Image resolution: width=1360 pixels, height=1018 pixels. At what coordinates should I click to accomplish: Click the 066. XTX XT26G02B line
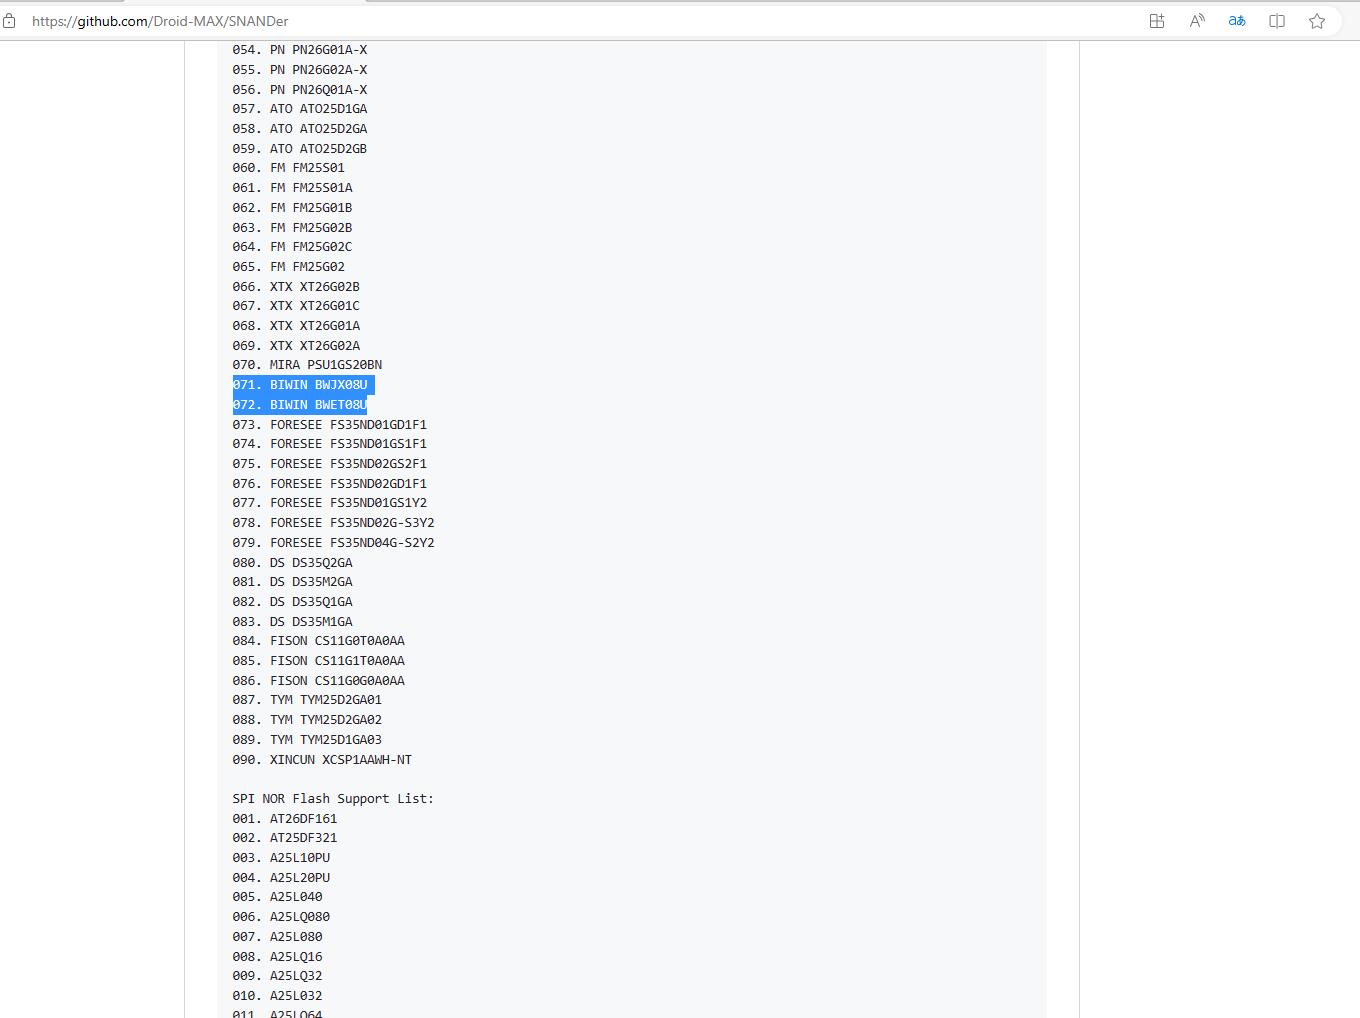(x=296, y=287)
